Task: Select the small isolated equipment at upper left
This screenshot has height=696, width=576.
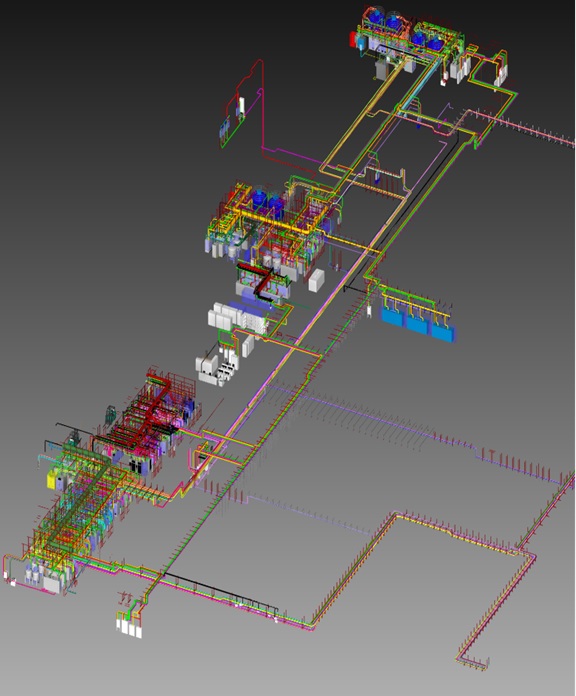Action: (x=232, y=120)
